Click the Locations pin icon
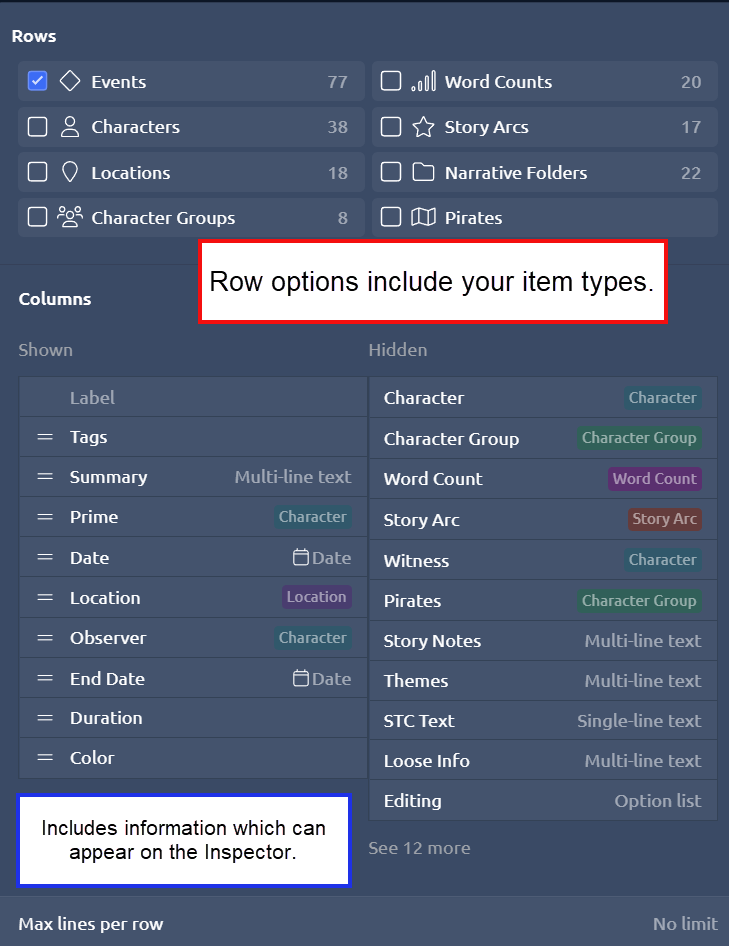The image size is (729, 946). point(70,172)
